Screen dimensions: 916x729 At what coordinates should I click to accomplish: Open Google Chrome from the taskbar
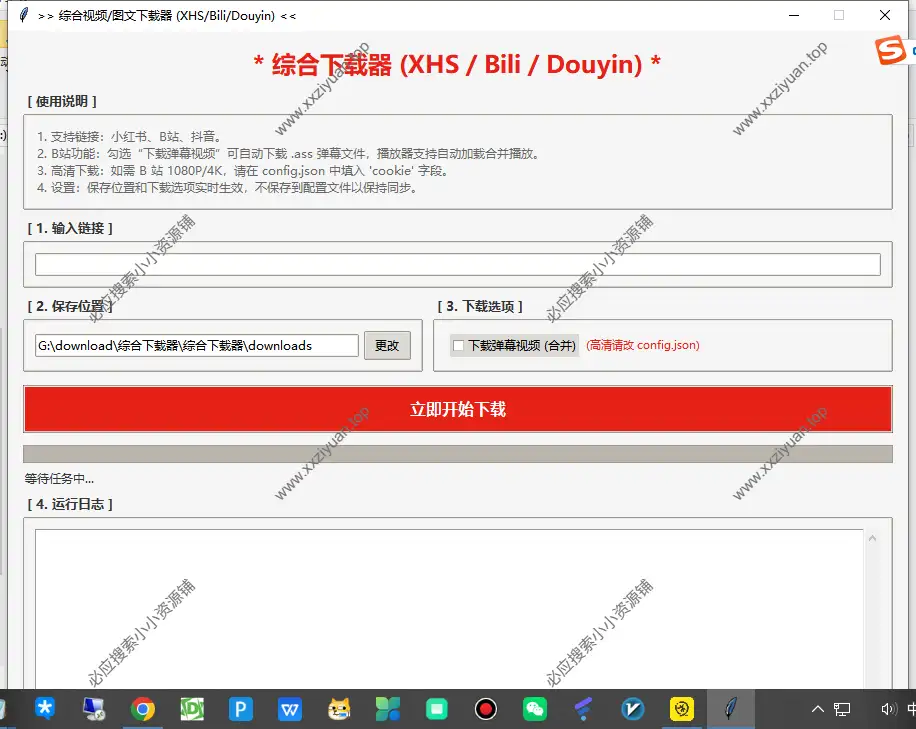pos(143,709)
